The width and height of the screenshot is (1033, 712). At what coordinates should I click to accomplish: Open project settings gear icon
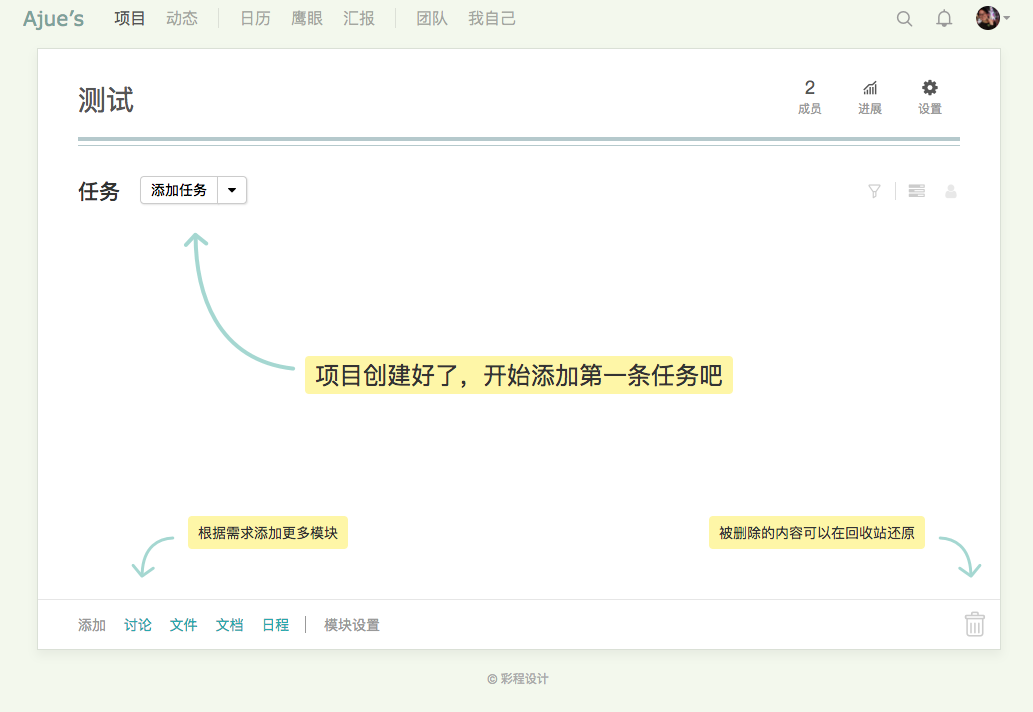coord(930,97)
